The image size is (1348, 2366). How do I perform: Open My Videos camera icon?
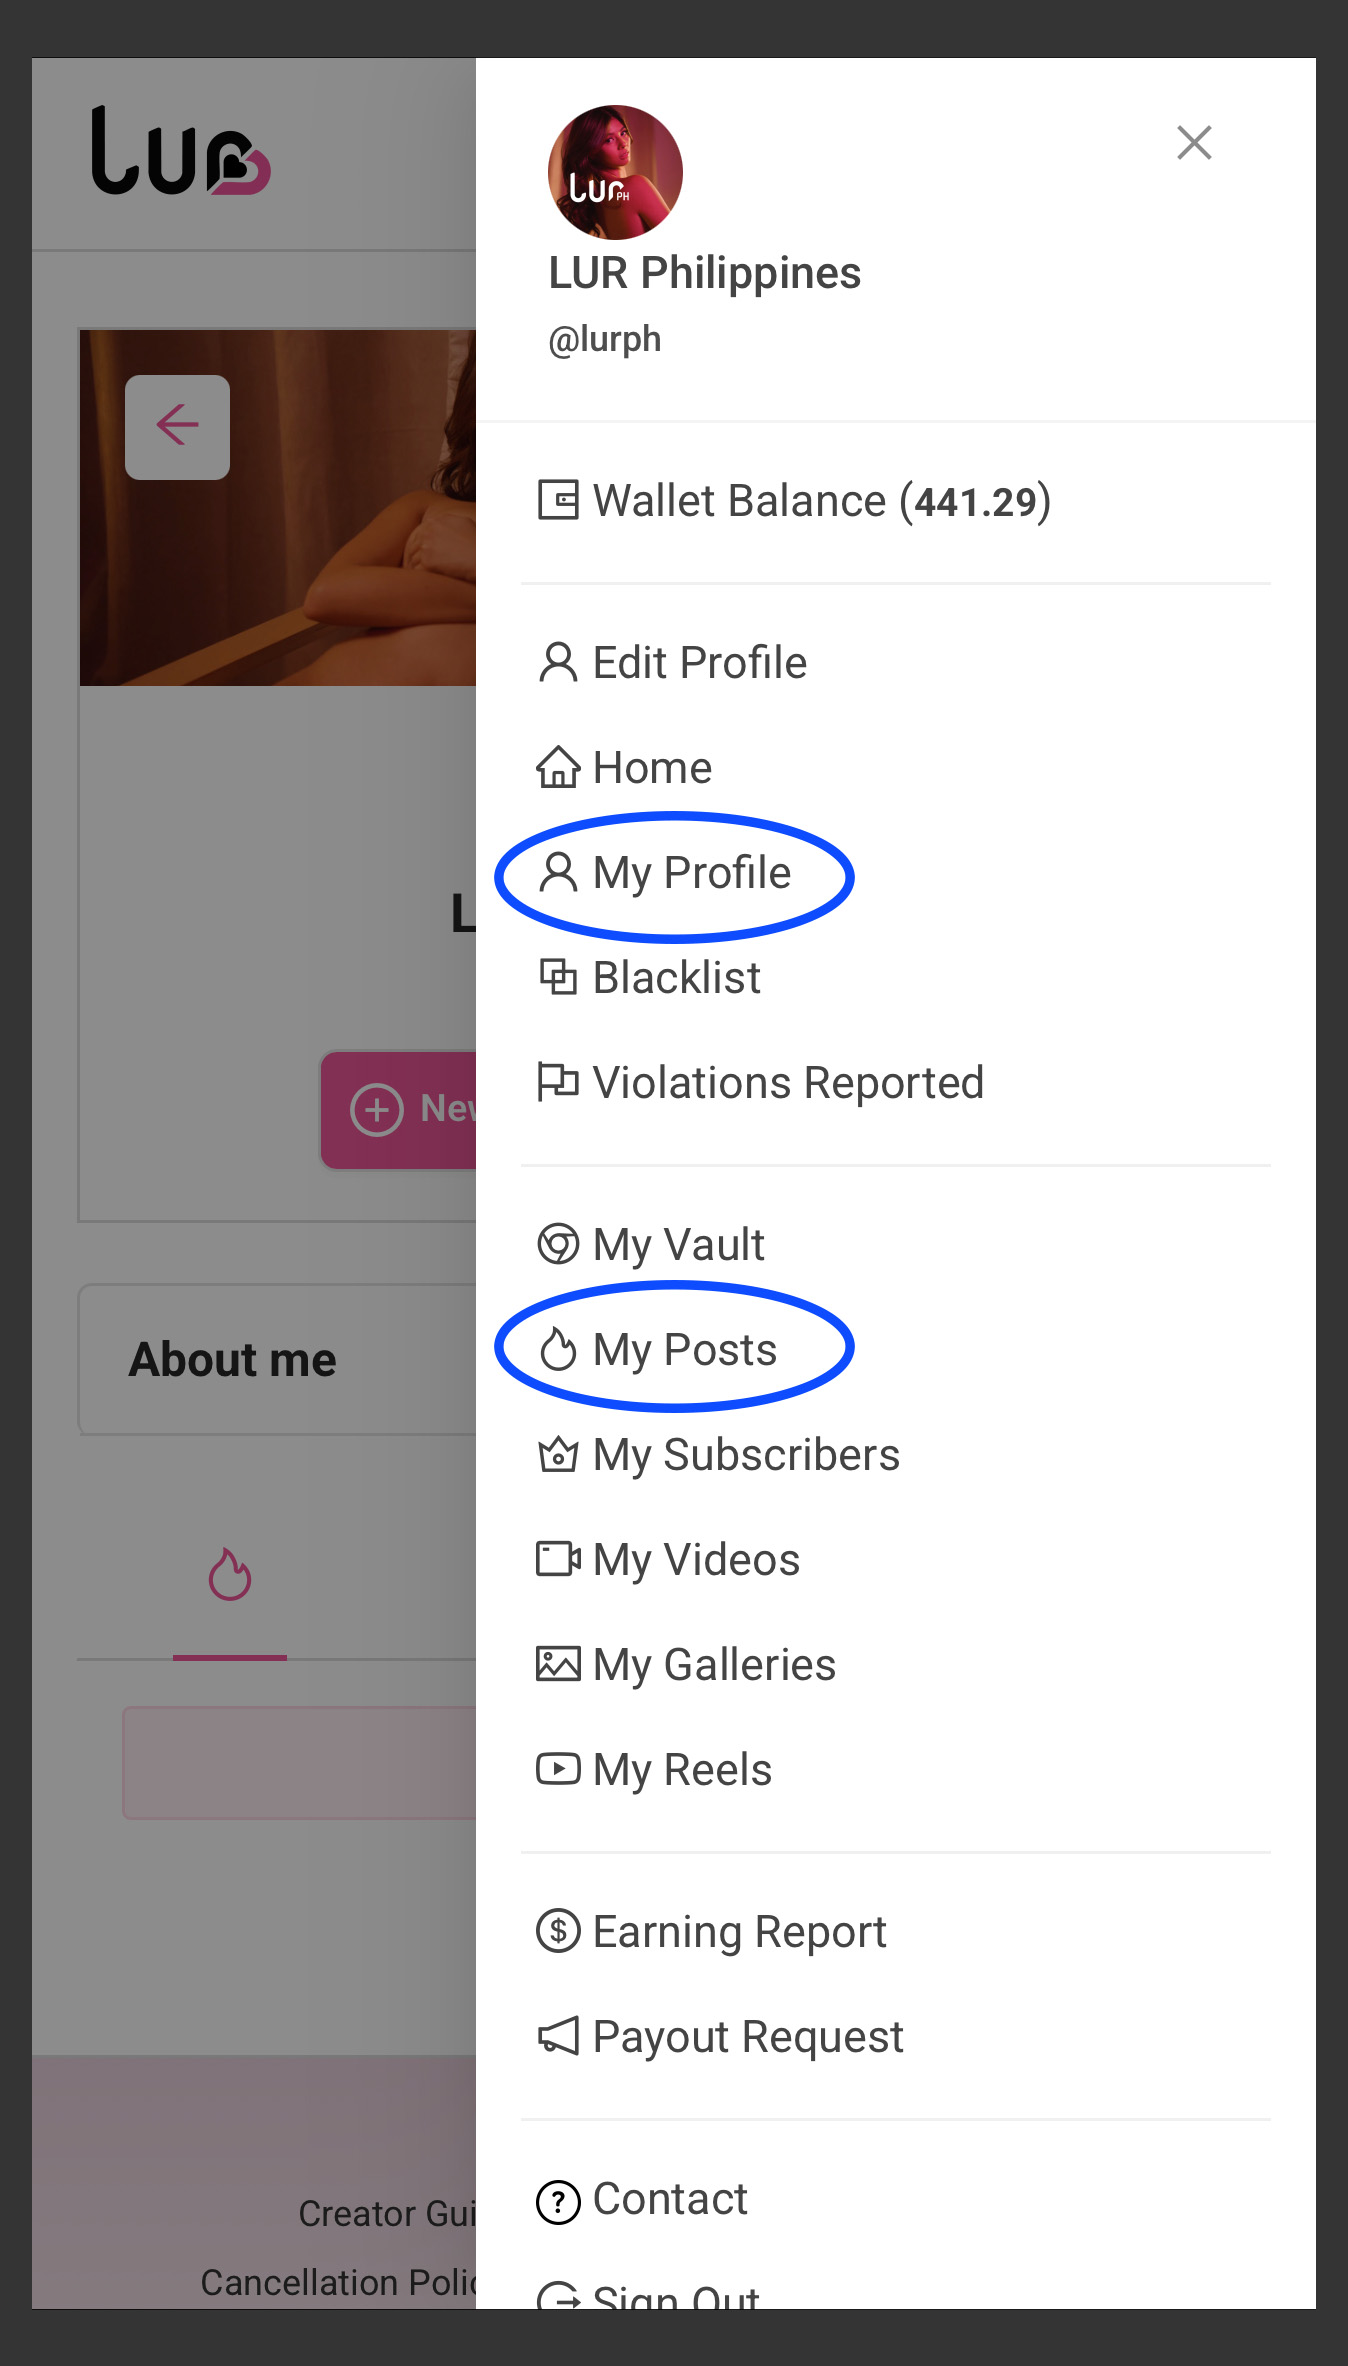click(x=558, y=1559)
